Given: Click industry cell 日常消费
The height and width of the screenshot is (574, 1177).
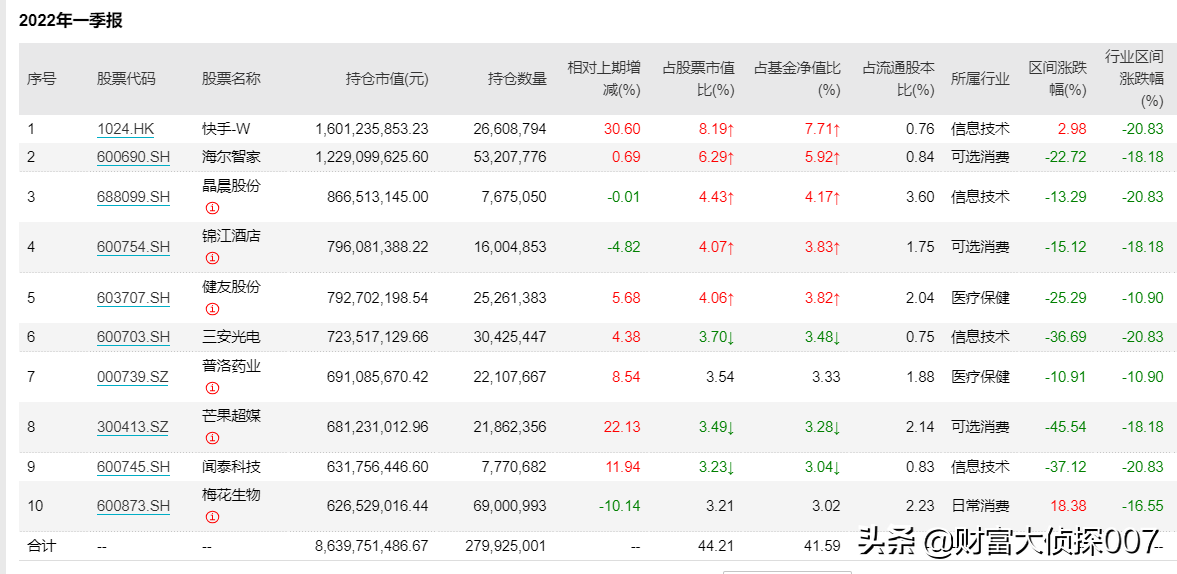Looking at the screenshot, I should [980, 506].
